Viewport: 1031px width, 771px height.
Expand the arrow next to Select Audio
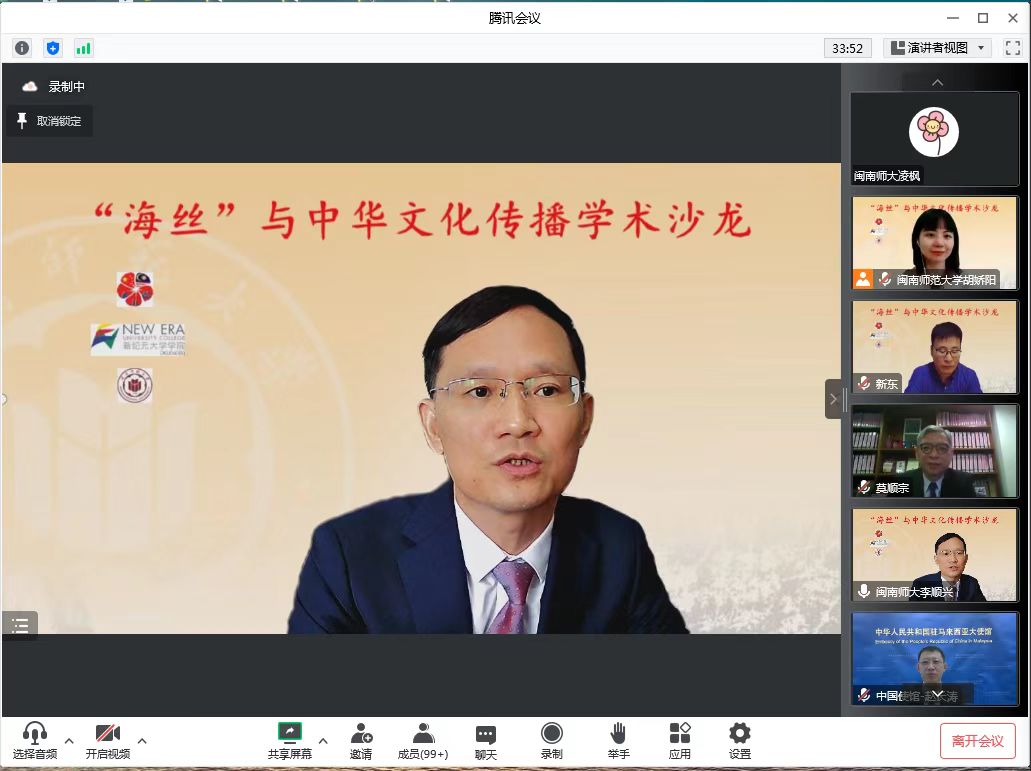point(69,741)
